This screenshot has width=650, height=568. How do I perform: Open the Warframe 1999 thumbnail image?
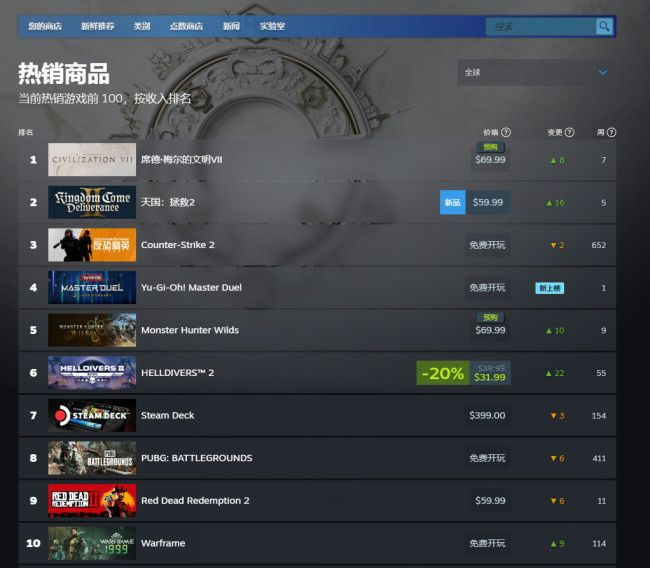point(92,543)
